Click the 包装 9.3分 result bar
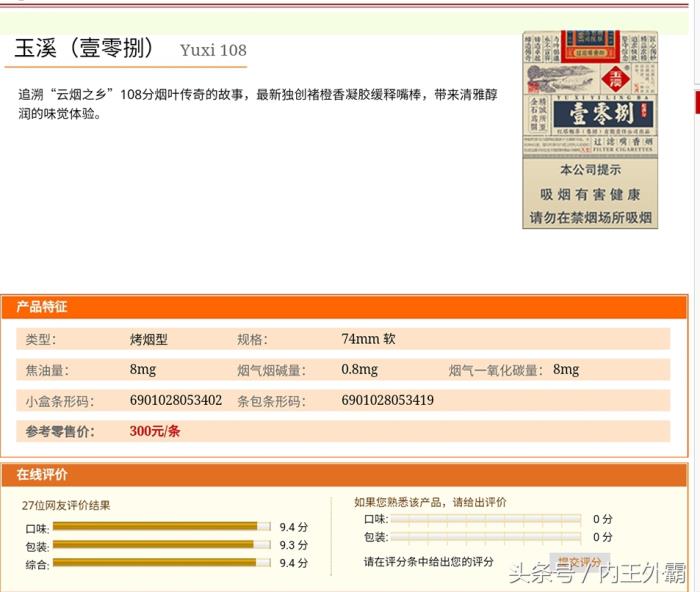The height and width of the screenshot is (592, 700). (161, 545)
